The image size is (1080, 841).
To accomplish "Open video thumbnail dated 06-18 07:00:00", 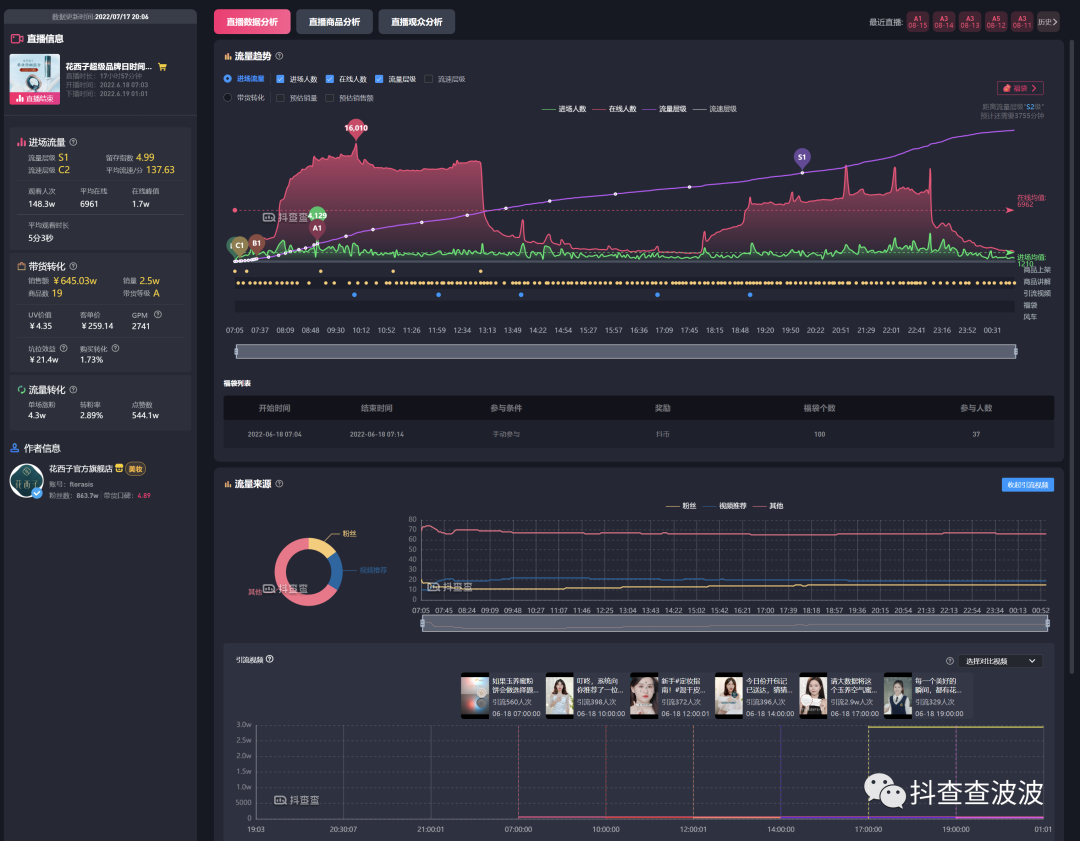I will [475, 696].
